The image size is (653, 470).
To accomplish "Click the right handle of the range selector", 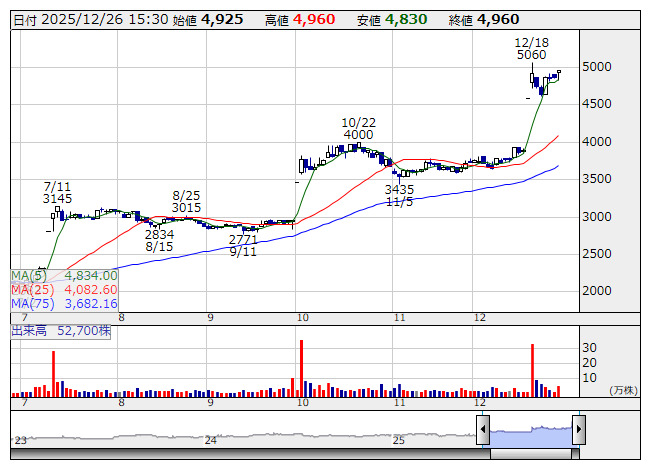I will coord(578,431).
